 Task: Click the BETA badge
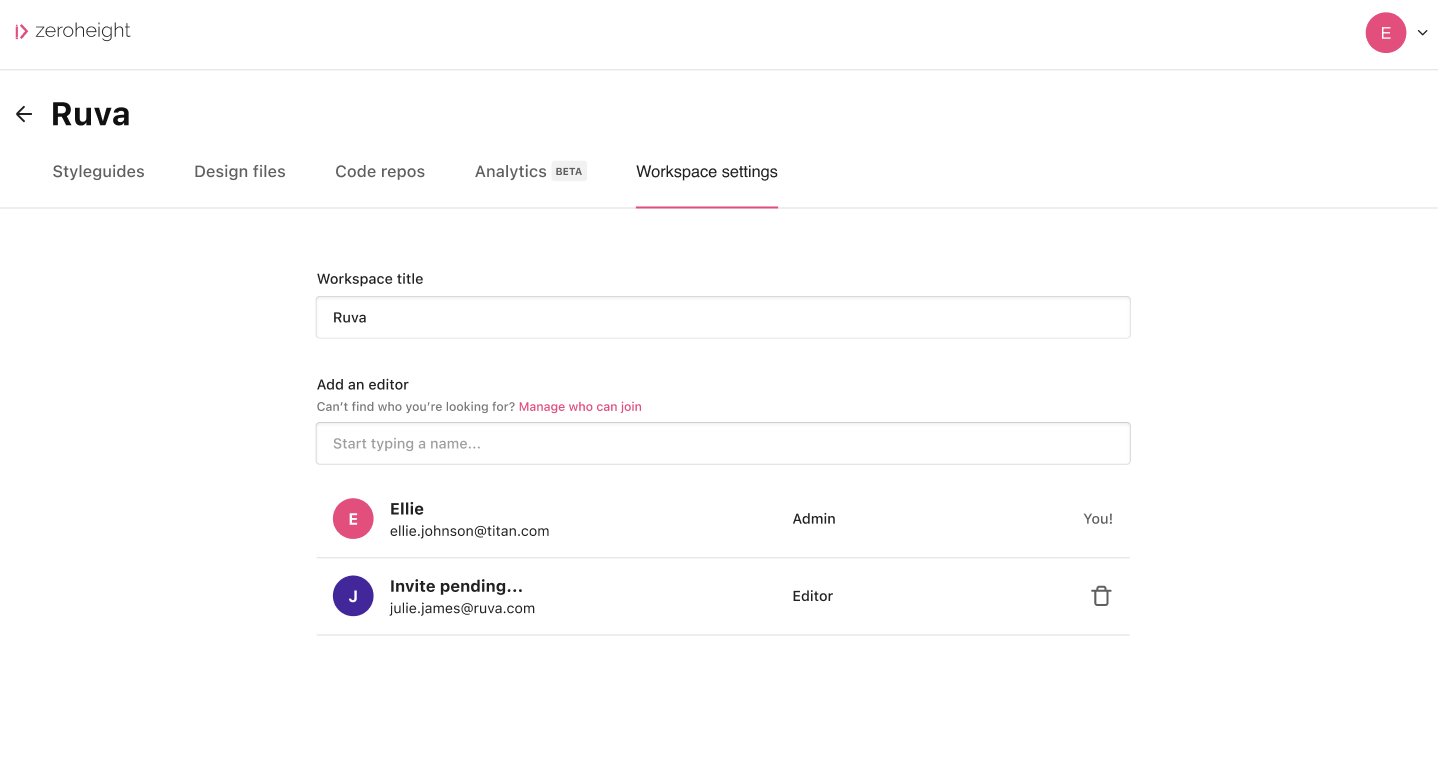pos(569,171)
